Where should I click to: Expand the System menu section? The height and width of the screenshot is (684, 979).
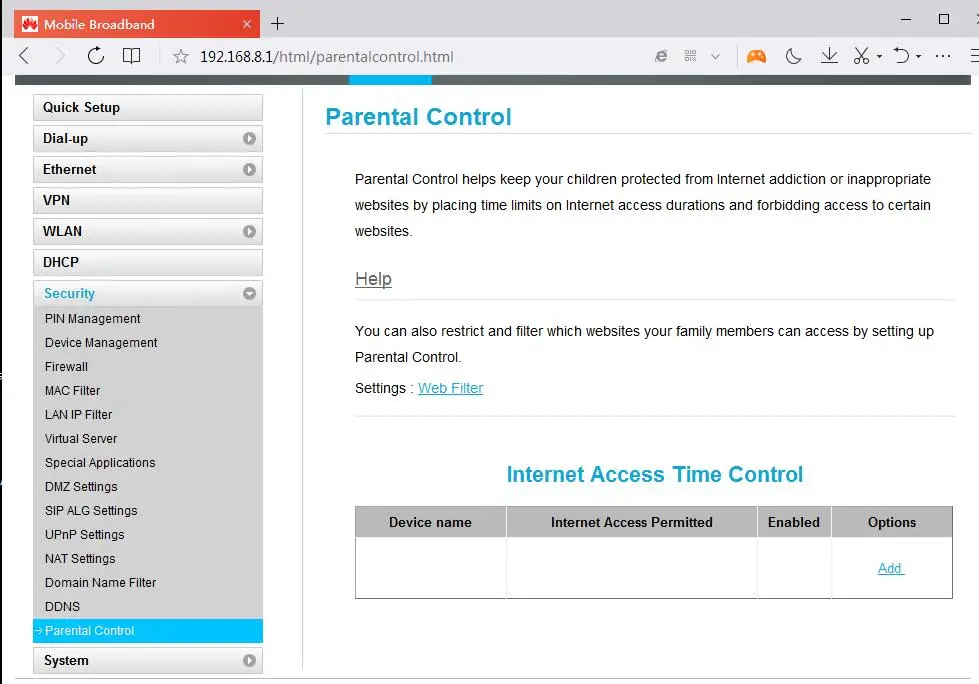coord(148,660)
